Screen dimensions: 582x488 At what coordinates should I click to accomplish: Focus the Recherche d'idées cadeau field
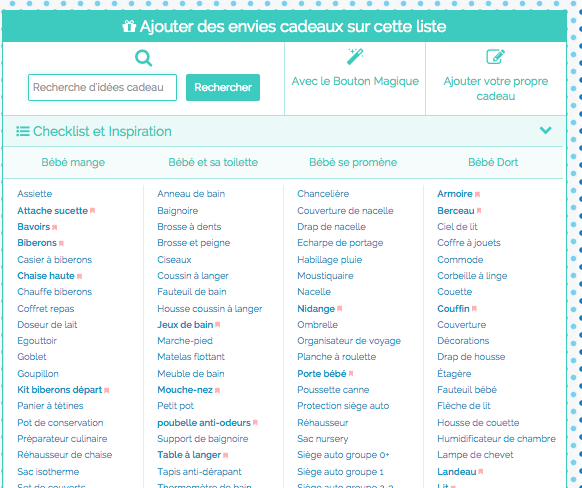tap(102, 88)
